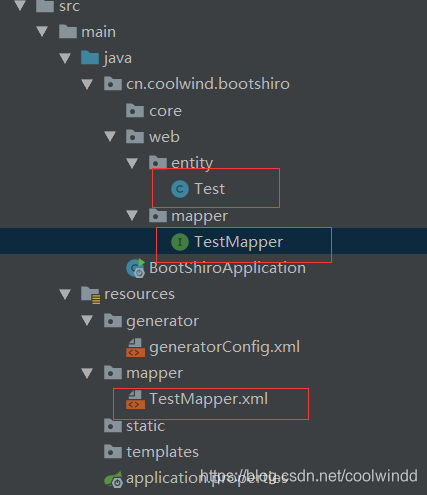Click the resources mapper folder icon
This screenshot has height=495, width=427.
click(x=113, y=373)
